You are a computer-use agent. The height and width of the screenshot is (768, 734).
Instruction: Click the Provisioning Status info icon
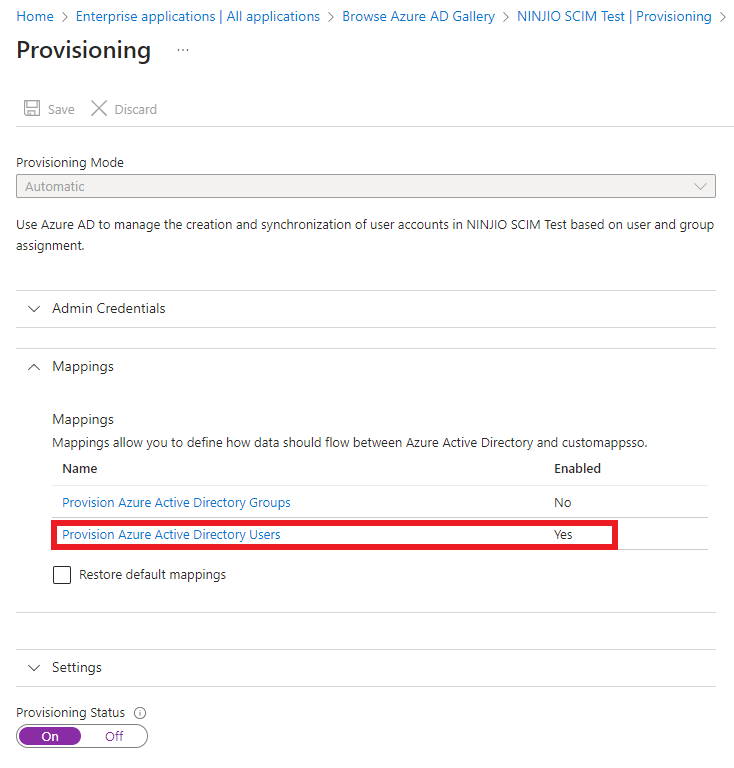pyautogui.click(x=140, y=713)
